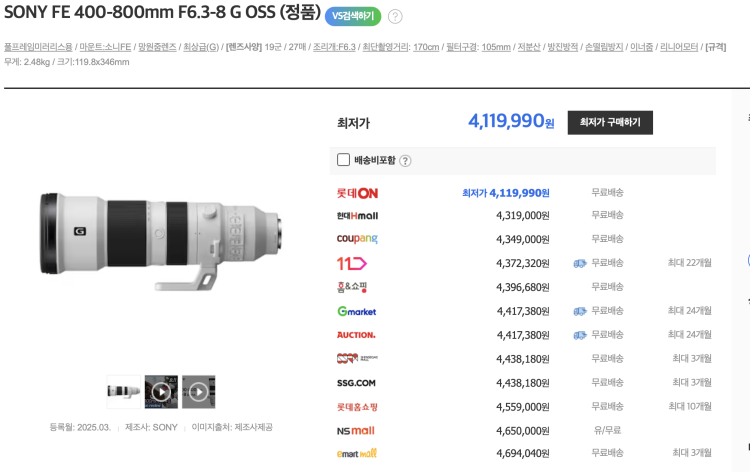This screenshot has height=472, width=750.
Task: Click the SSG.COM price 4,438,180원
Action: (x=523, y=383)
